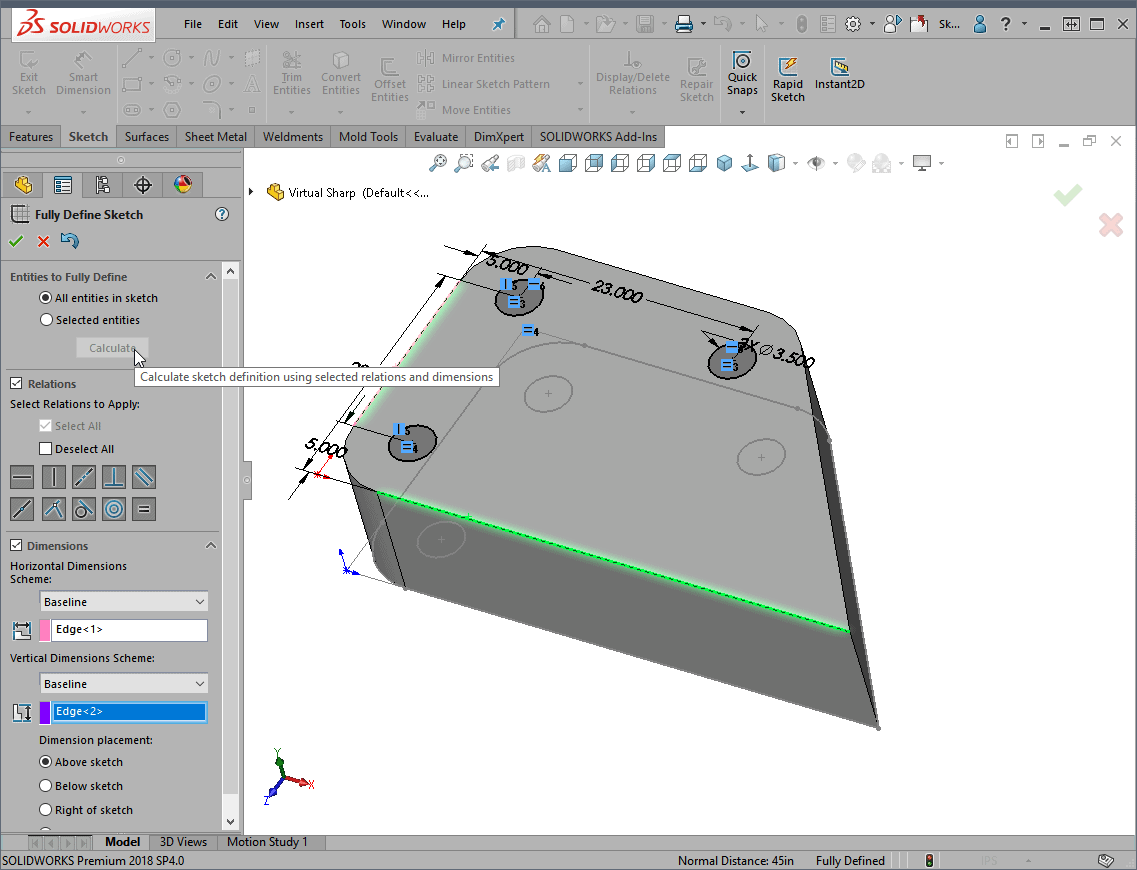Select the Midpoint relation icon

click(x=22, y=509)
